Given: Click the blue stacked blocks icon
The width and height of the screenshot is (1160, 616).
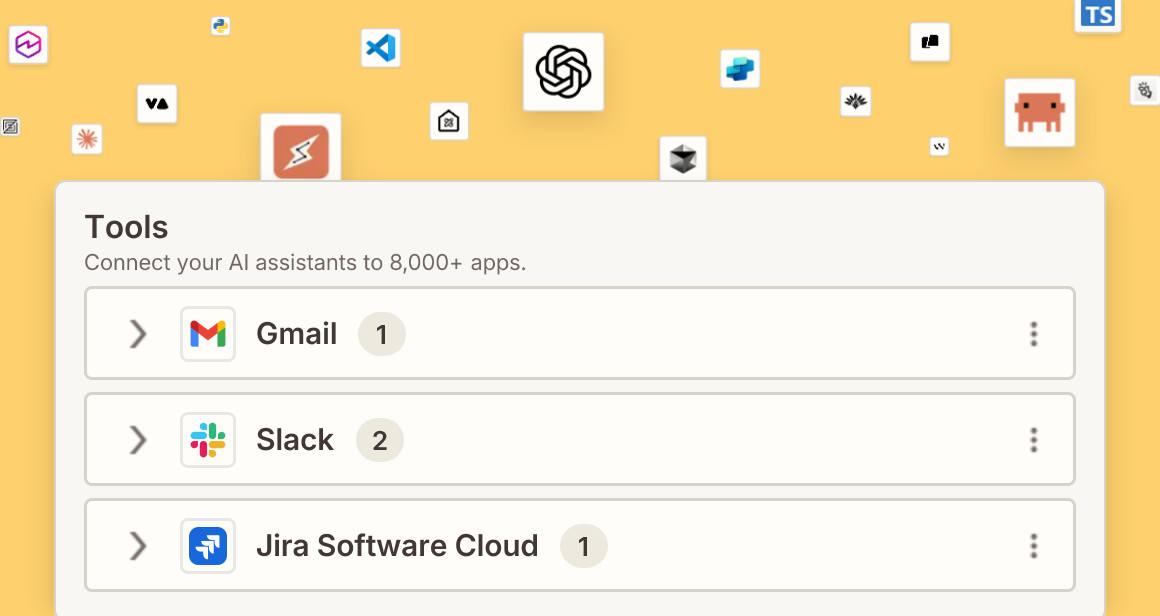Looking at the screenshot, I should pyautogui.click(x=740, y=69).
